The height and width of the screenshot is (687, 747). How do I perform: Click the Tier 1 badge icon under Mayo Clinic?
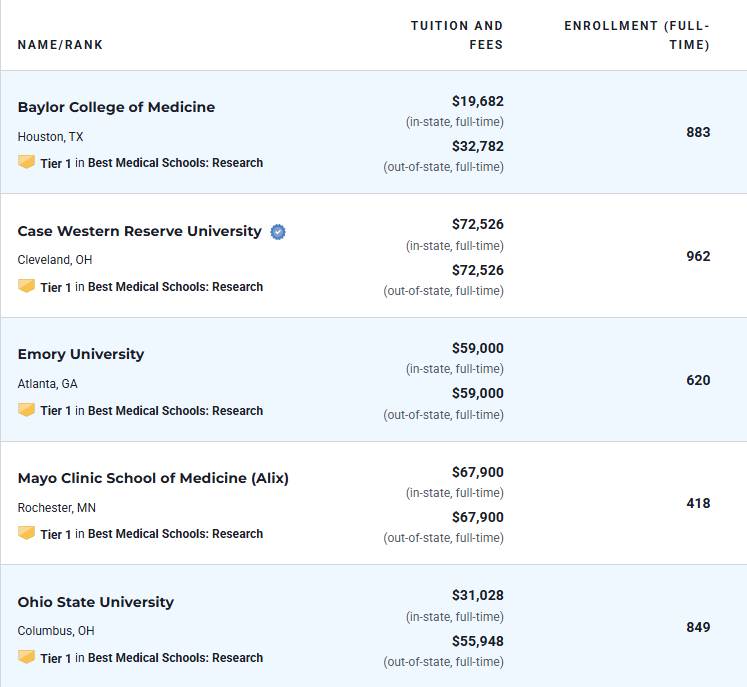26,533
